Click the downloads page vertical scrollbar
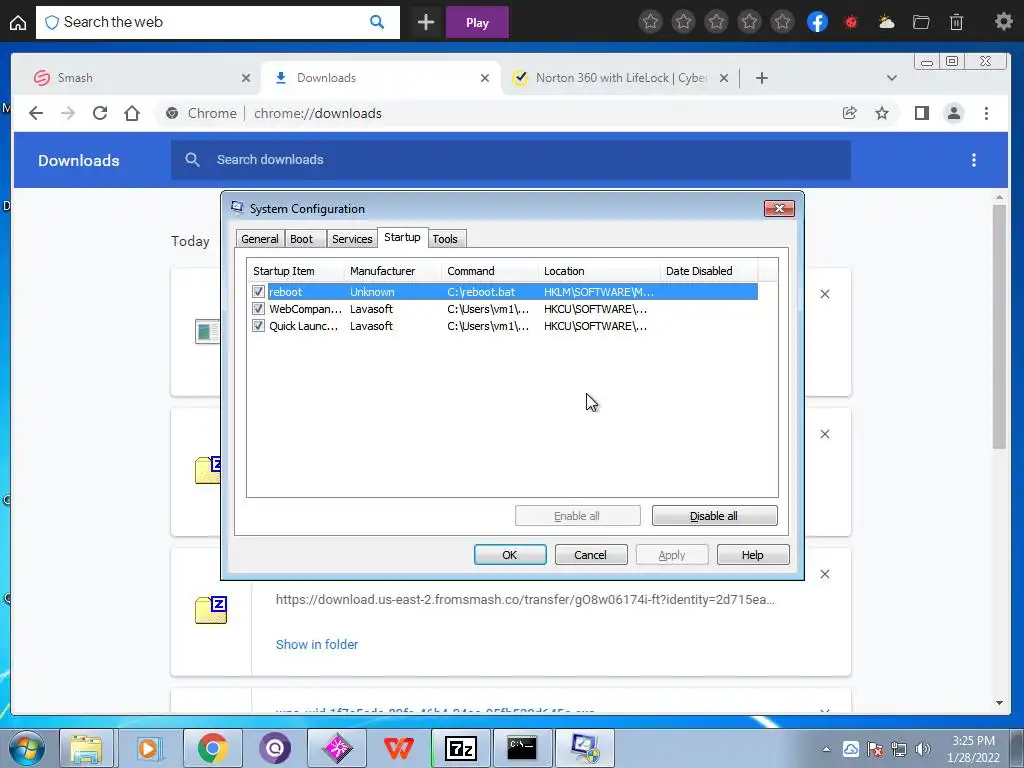Viewport: 1024px width, 768px height. 999,327
